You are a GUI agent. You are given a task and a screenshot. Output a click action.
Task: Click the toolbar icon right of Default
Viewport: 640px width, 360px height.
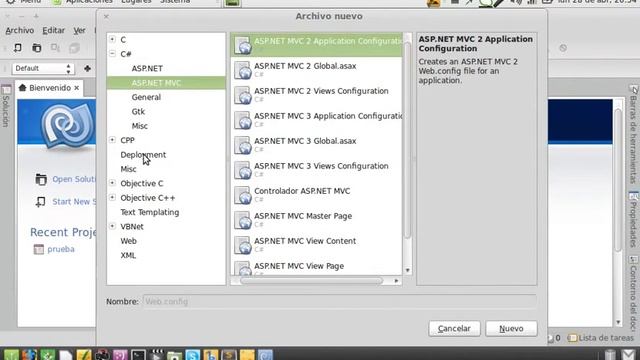coord(87,68)
